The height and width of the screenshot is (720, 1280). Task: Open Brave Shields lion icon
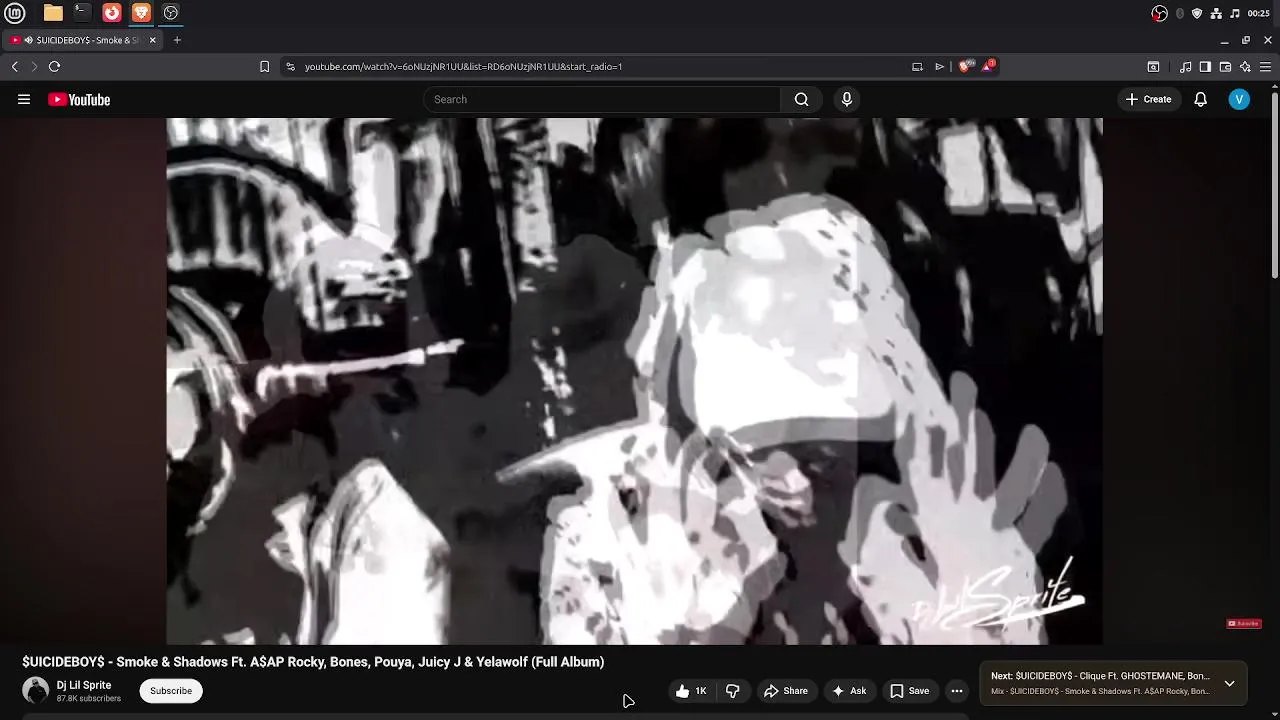(964, 66)
